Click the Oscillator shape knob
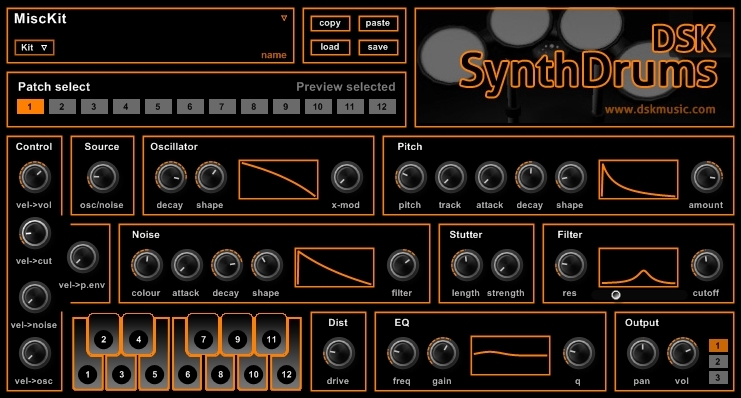The image size is (741, 398). point(211,177)
